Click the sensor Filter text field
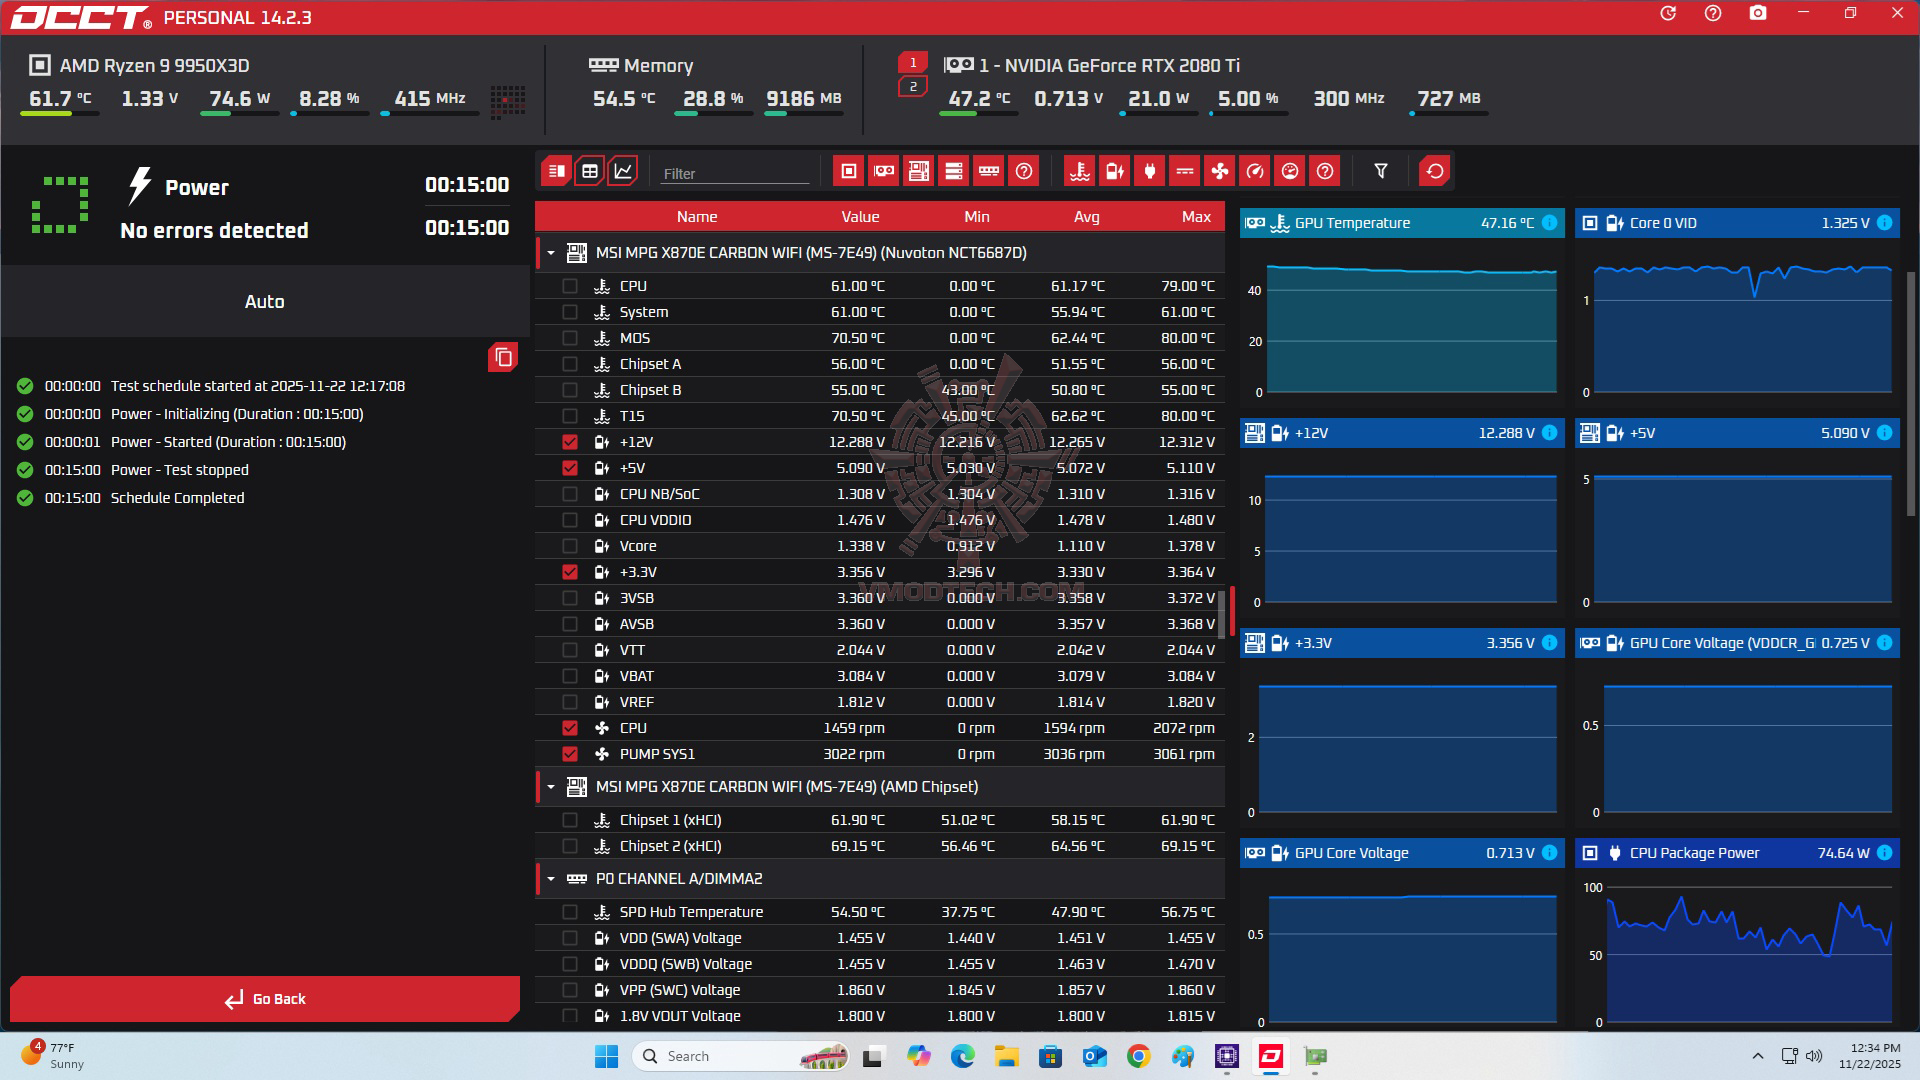The image size is (1920, 1080). point(734,173)
